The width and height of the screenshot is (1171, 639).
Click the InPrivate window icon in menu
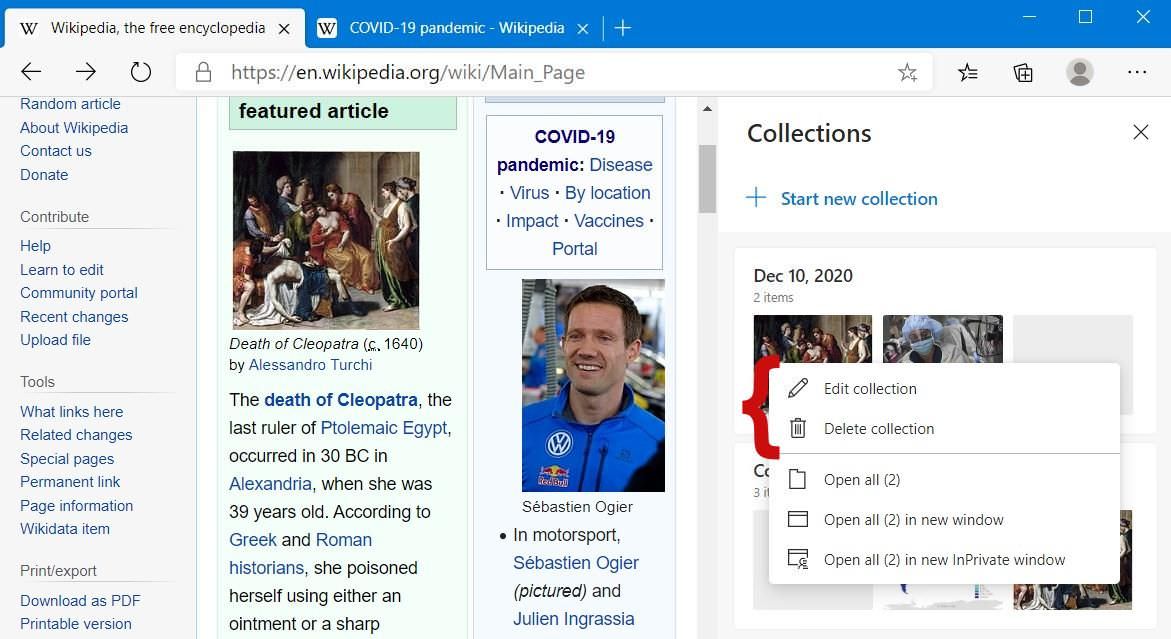pos(798,560)
